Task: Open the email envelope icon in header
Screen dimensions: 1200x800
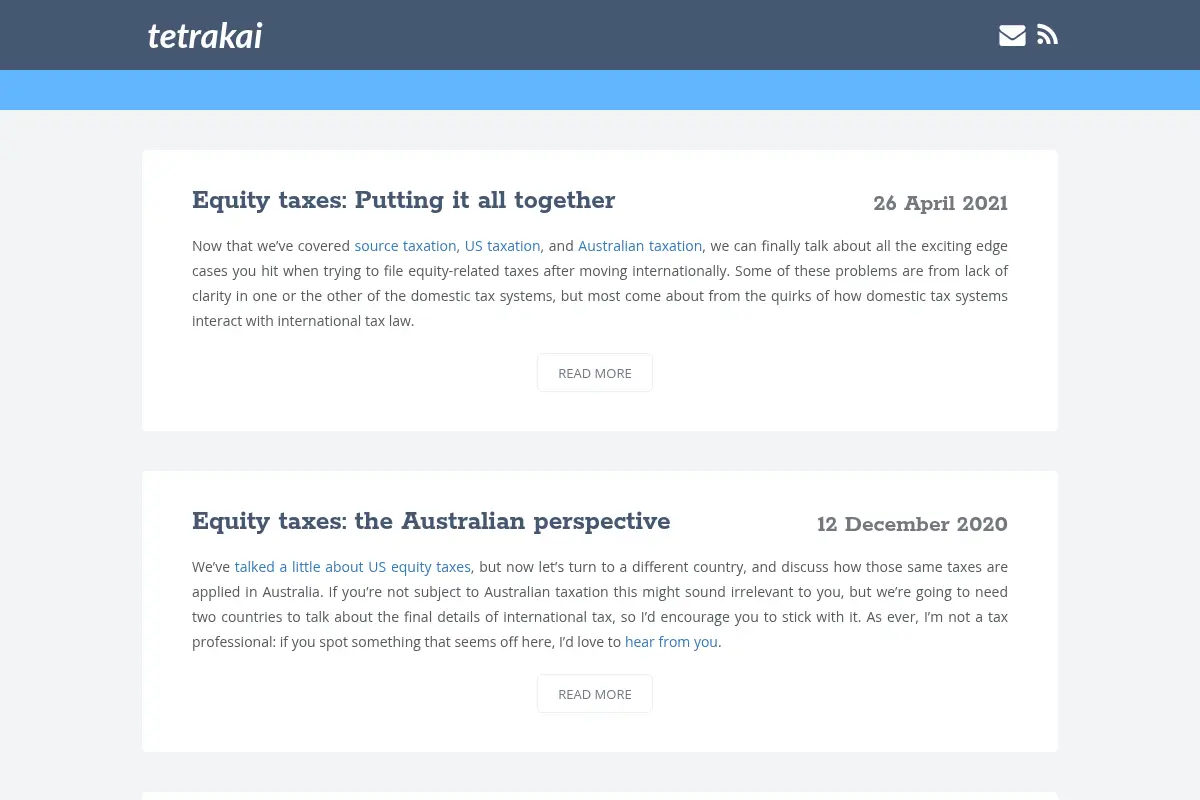Action: click(1012, 35)
